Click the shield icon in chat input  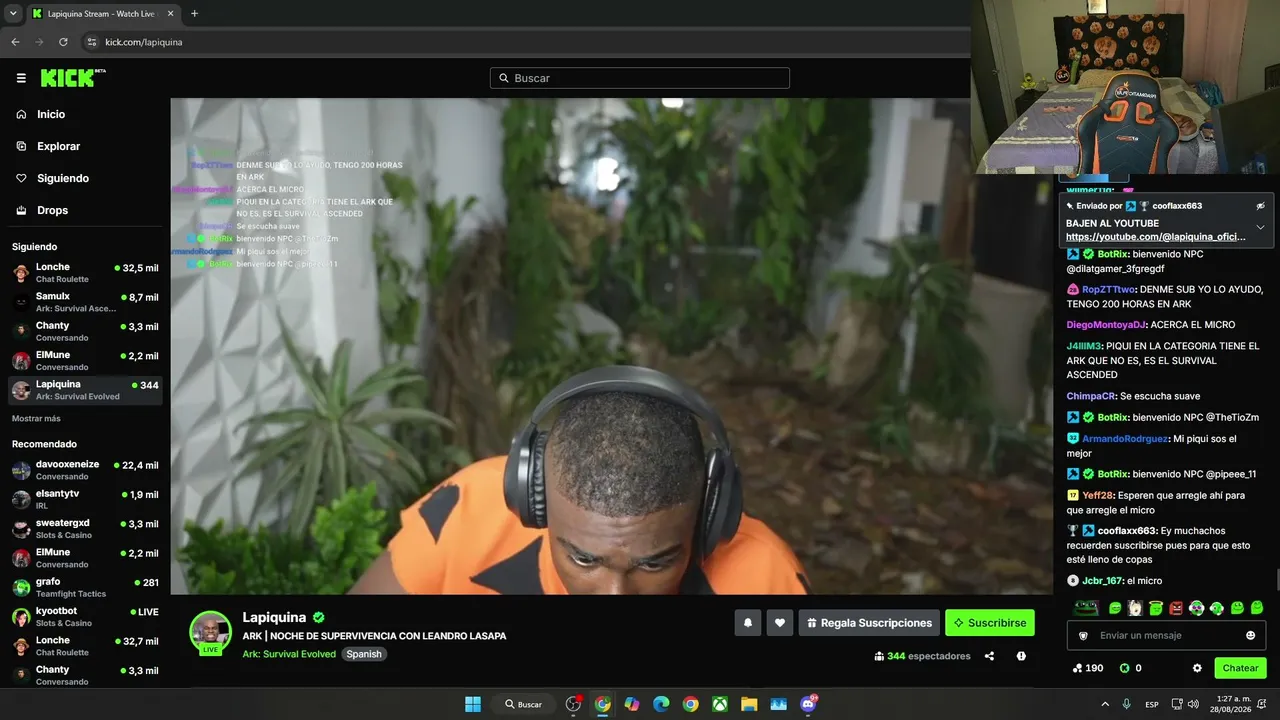tap(1081, 635)
